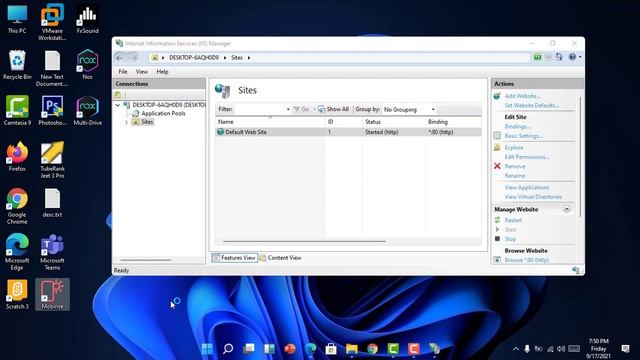Click the Actions pane vertical scrollbar
The image size is (640, 360).
580,157
